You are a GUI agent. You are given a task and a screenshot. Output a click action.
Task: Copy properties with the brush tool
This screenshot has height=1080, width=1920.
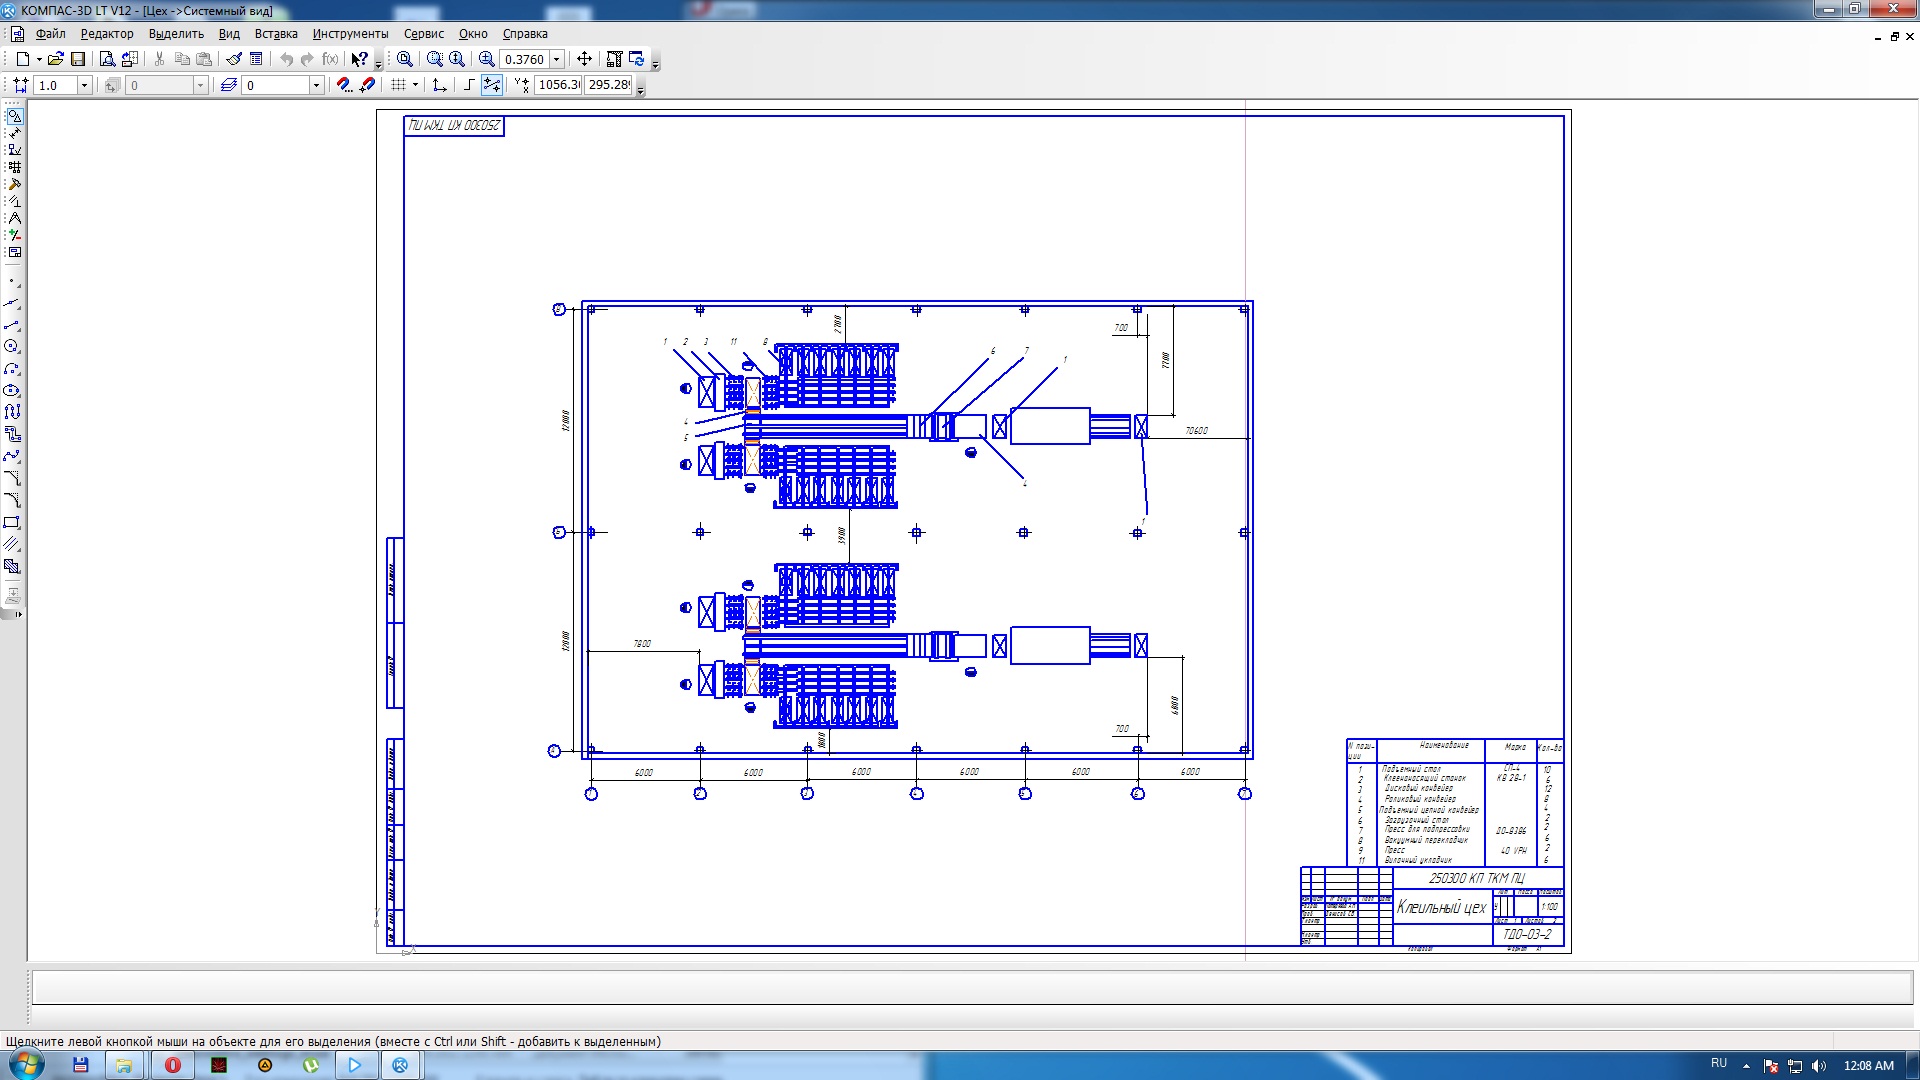(234, 59)
